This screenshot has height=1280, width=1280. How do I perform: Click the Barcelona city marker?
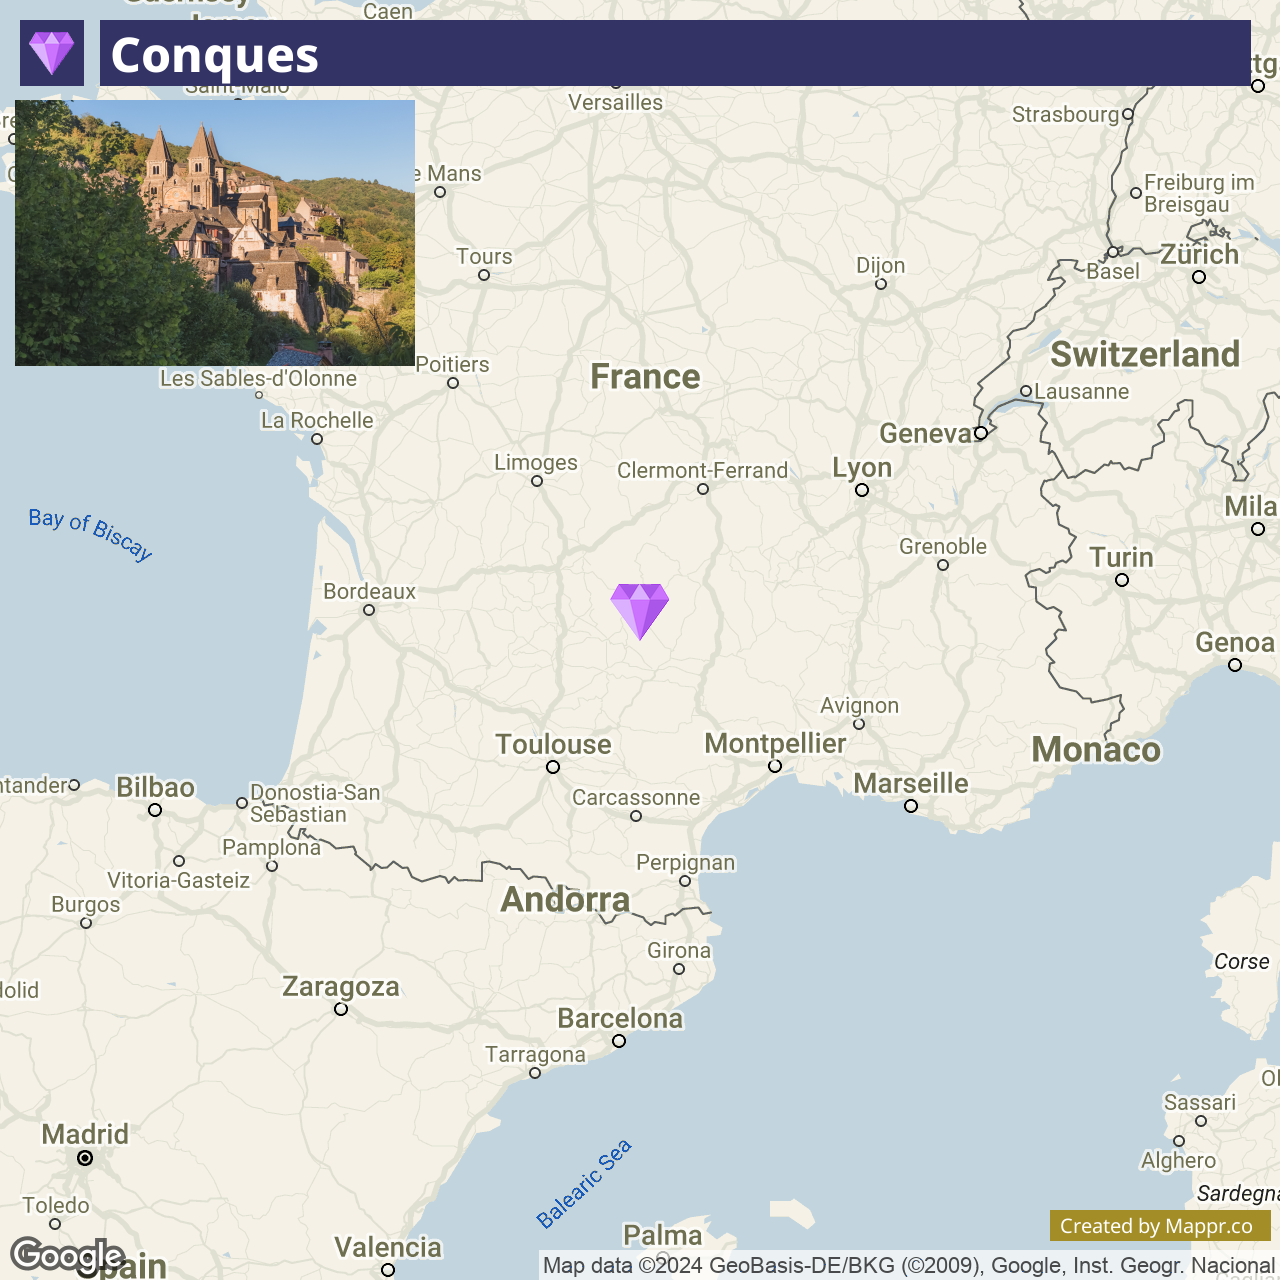click(x=619, y=1041)
